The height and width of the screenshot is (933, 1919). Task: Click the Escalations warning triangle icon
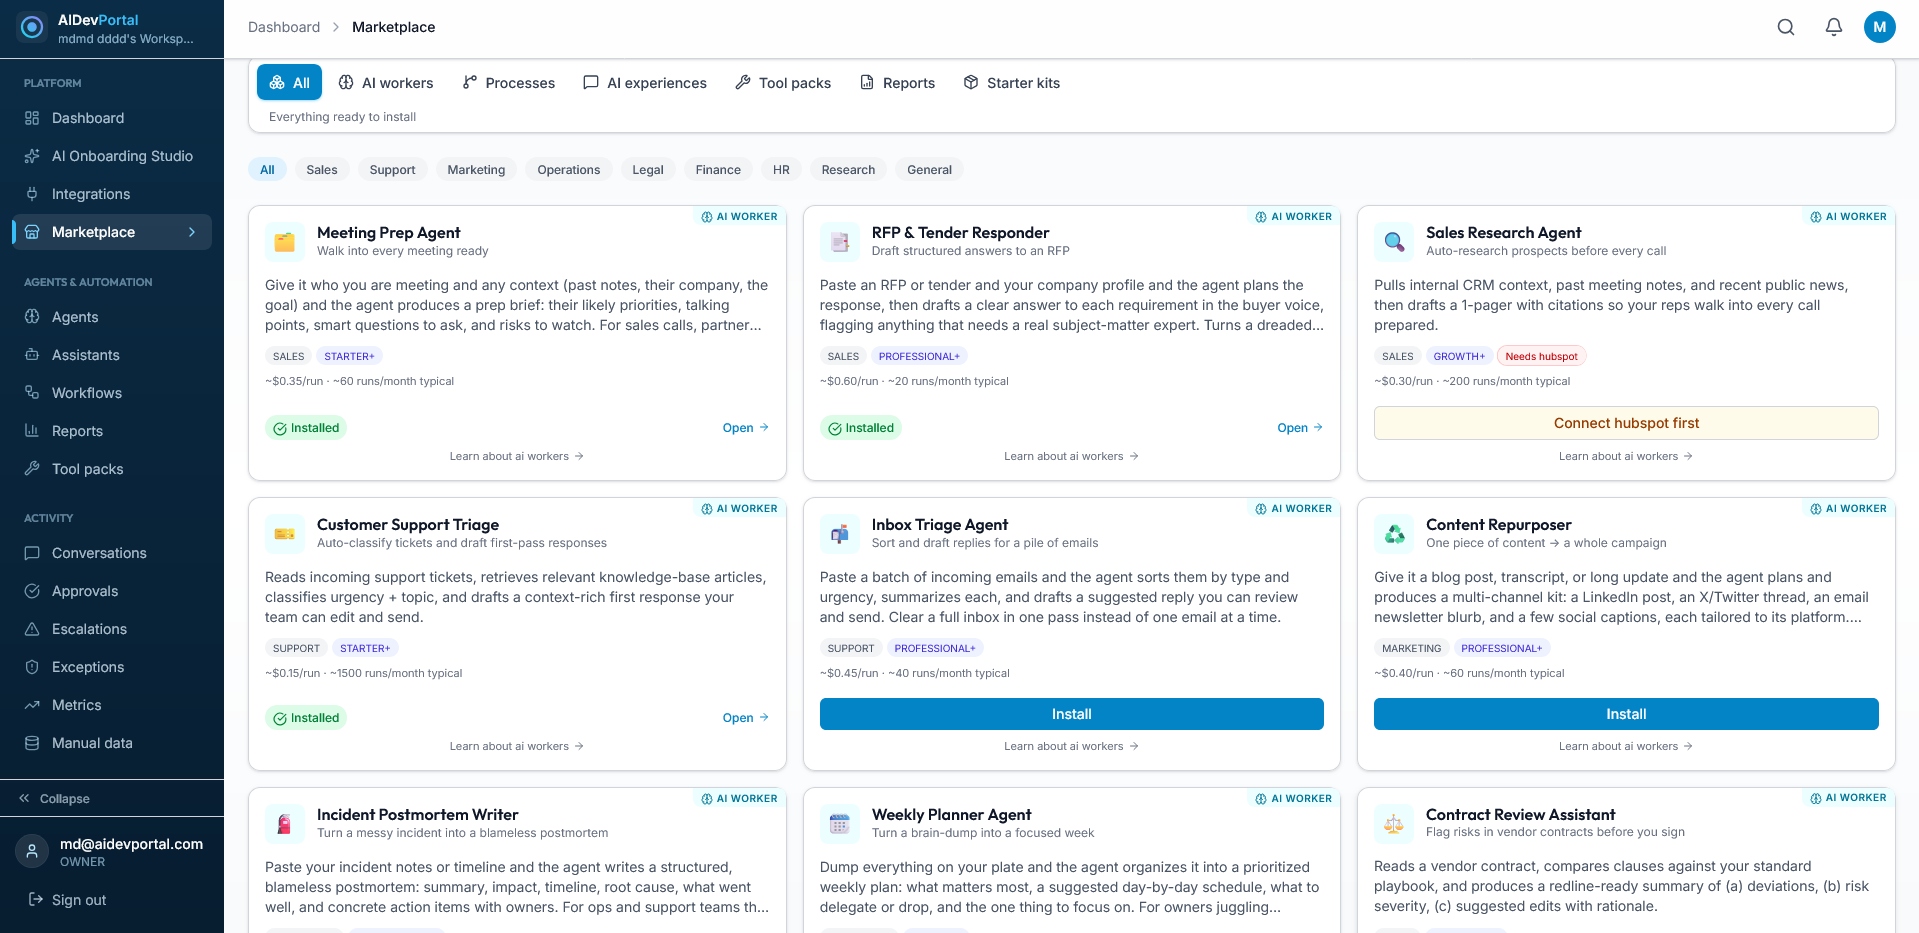[x=32, y=629]
